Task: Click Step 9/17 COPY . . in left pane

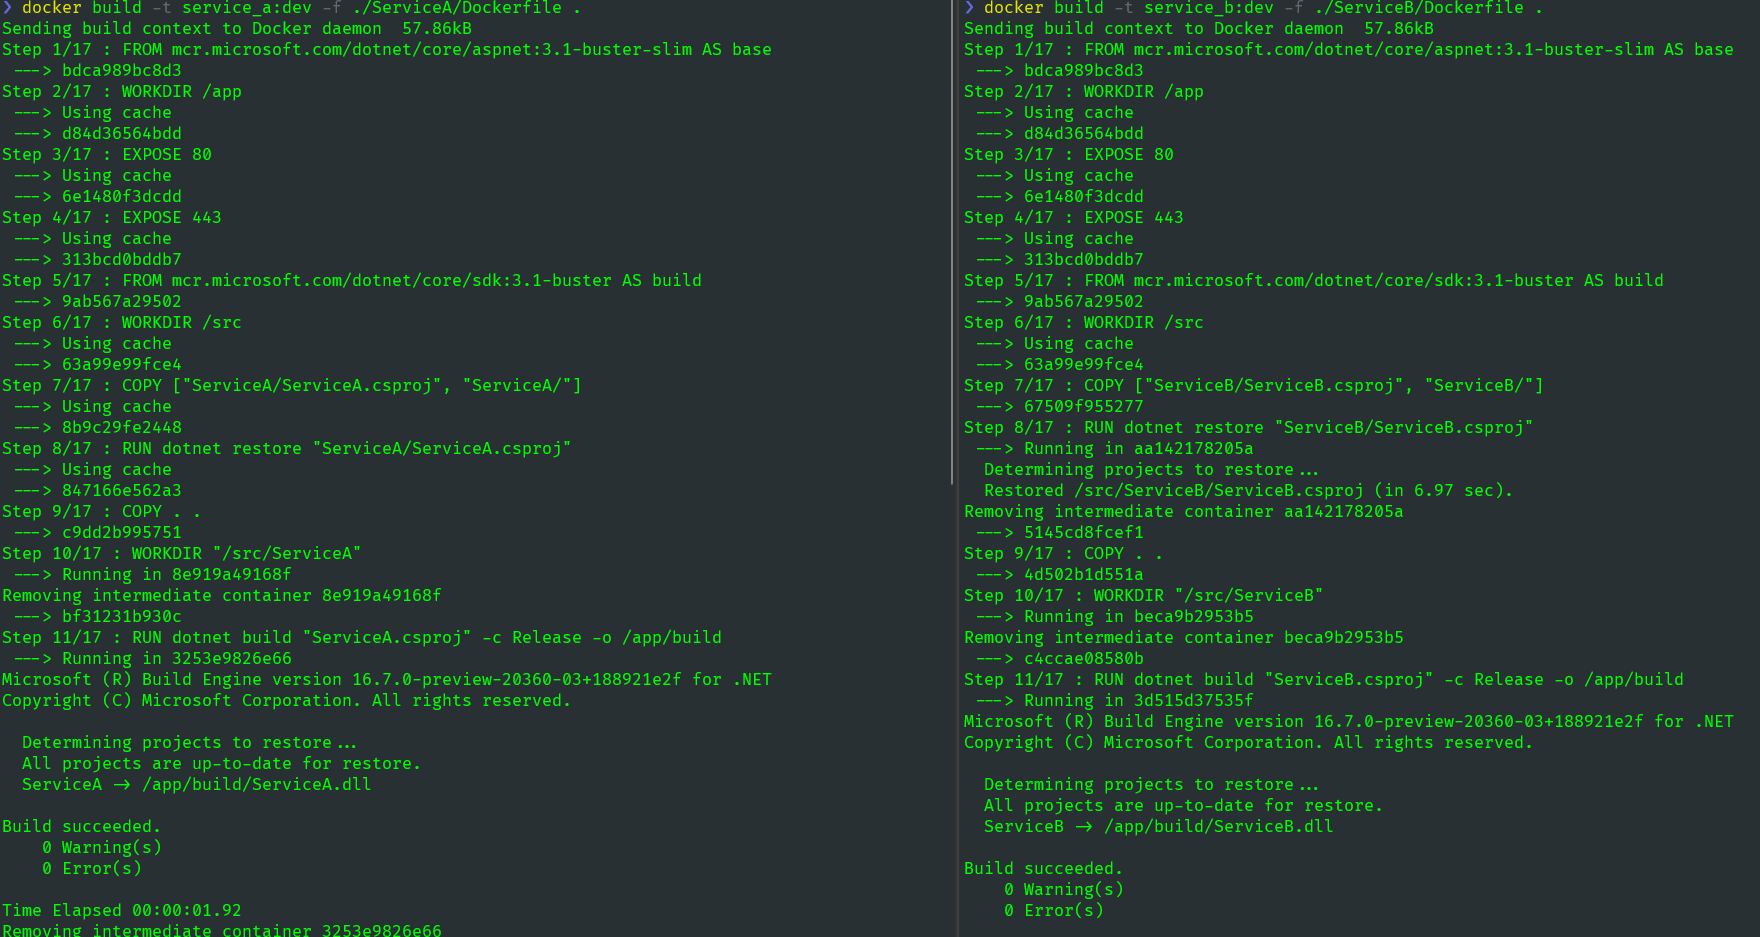Action: [102, 512]
